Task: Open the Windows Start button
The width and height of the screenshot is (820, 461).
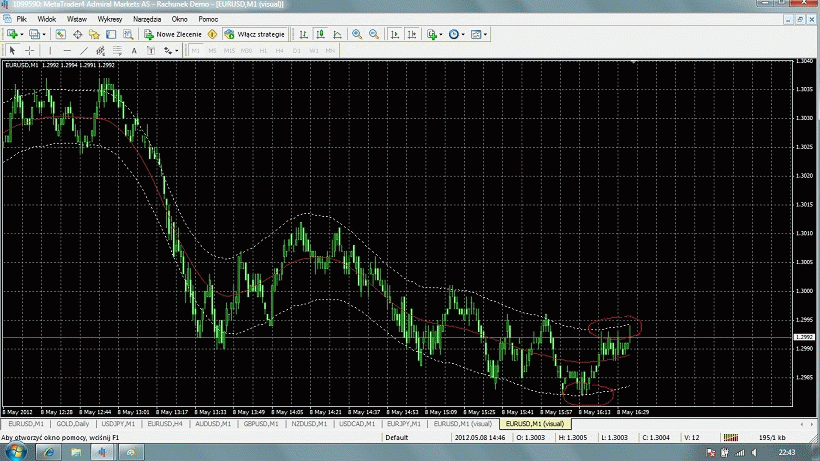Action: [x=15, y=452]
